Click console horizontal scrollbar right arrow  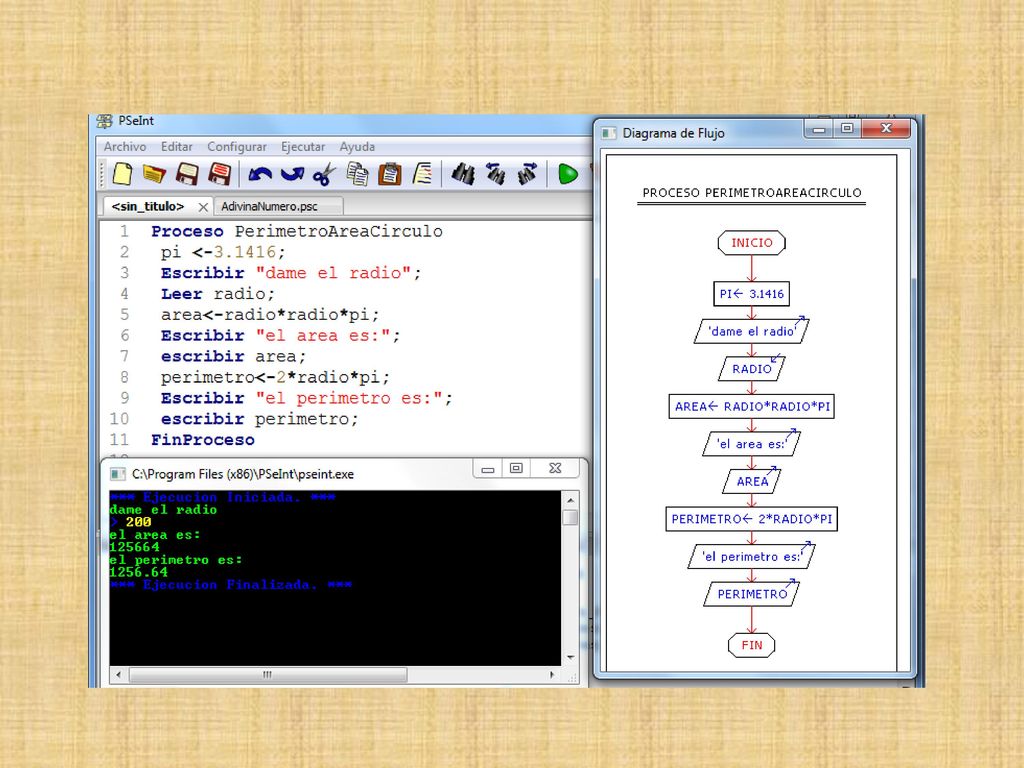(552, 675)
